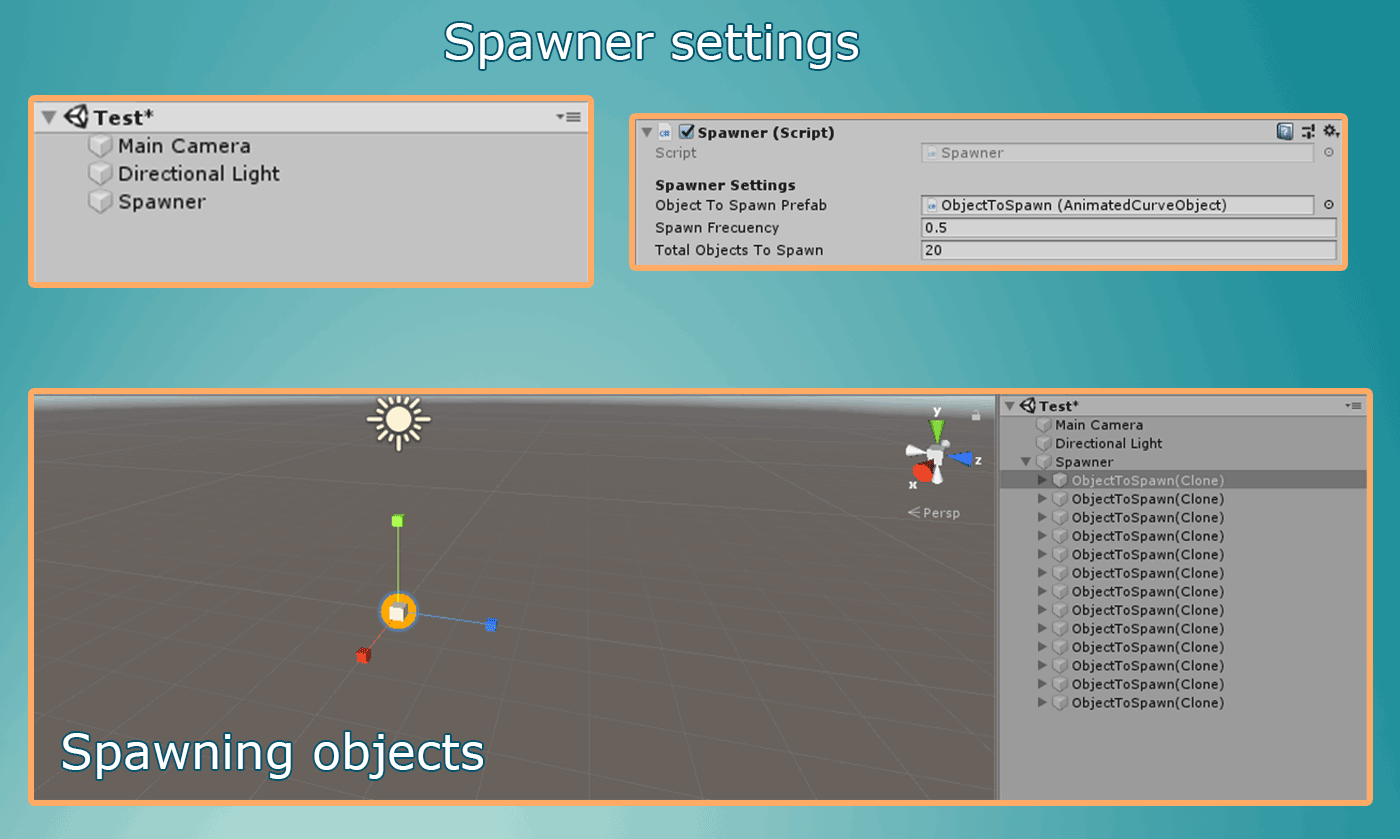Open scene options menu in clone-free hierarchy
The height and width of the screenshot is (839, 1400).
coord(569,117)
